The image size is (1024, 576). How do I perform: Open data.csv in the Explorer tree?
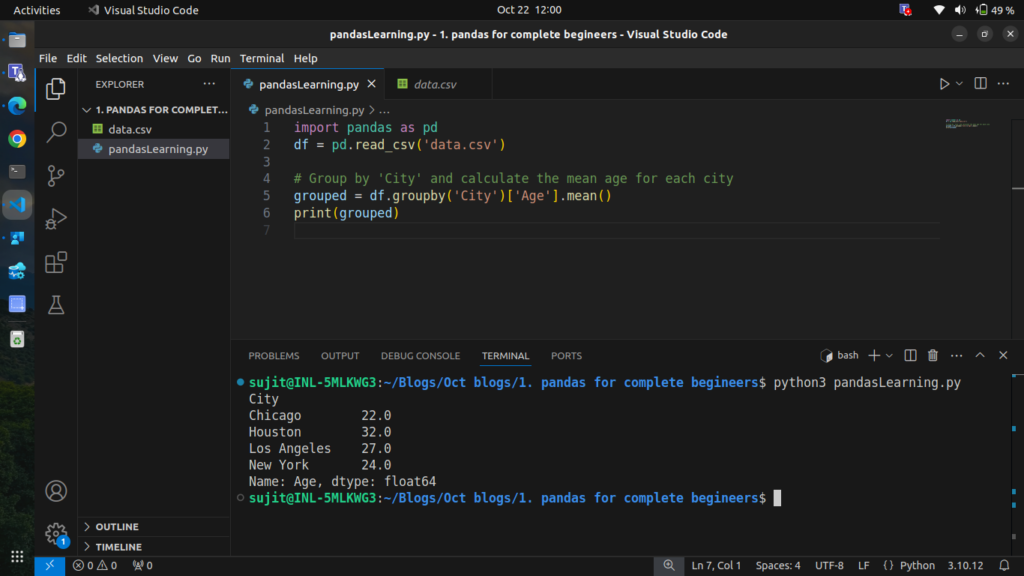(x=130, y=129)
